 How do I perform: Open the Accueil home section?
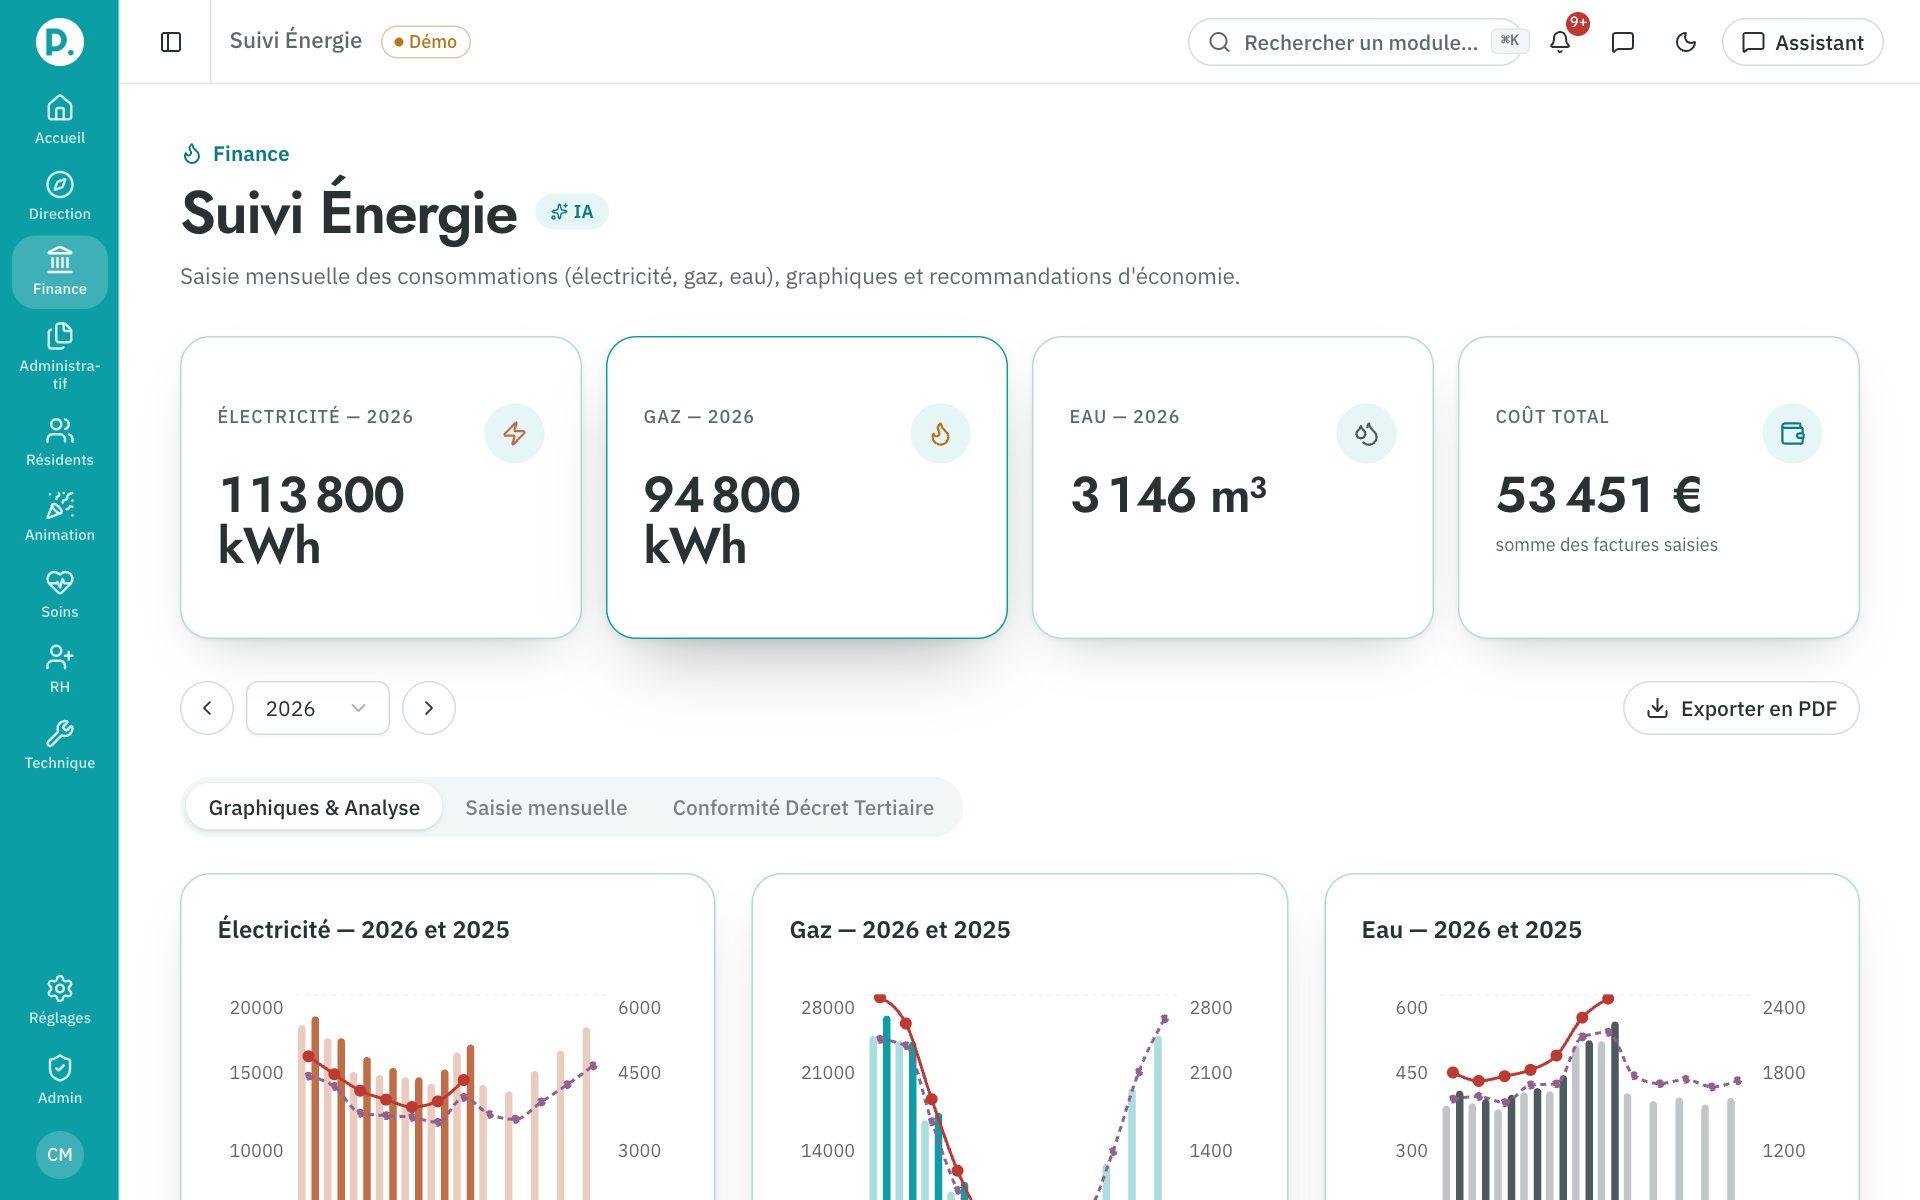click(60, 120)
